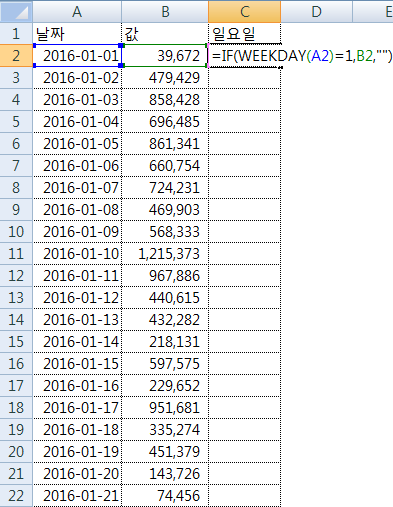Click date cell 2016-01-10
393x507 pixels.
77,254
